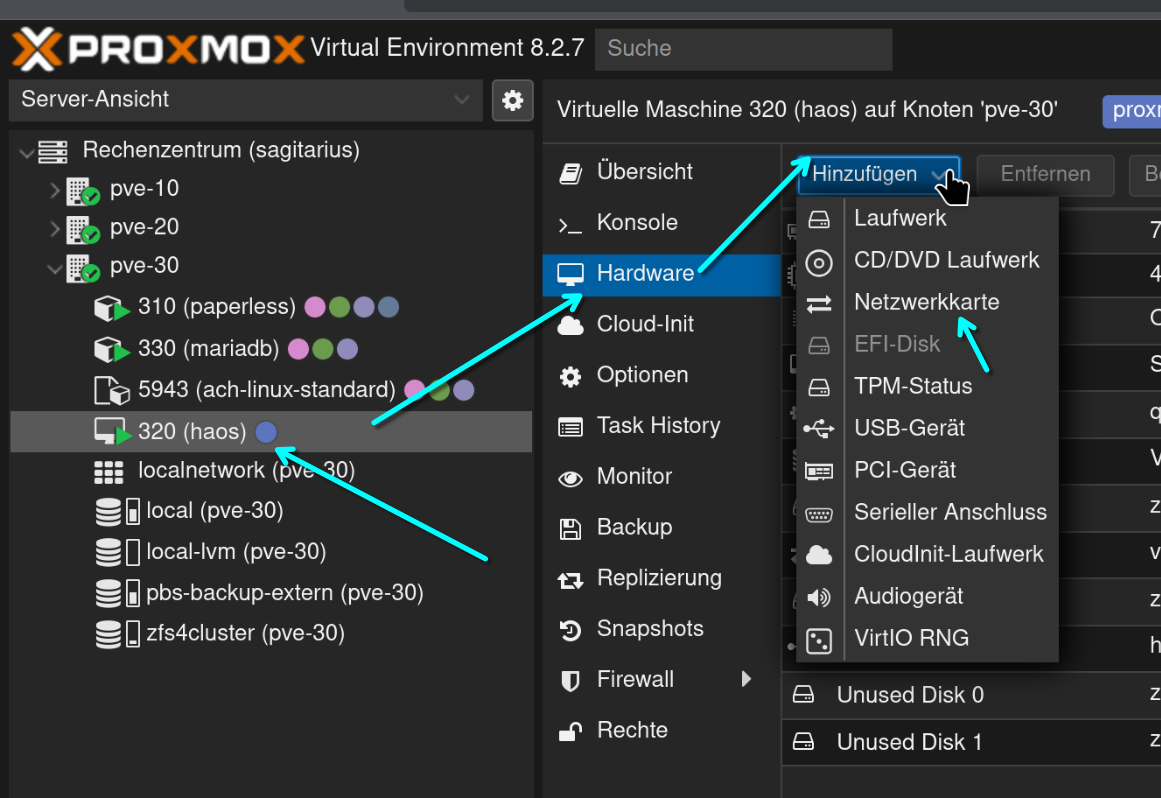This screenshot has height=798, width=1161.
Task: Select zfs4cluster (pve-30) storage entry
Action: [271, 634]
